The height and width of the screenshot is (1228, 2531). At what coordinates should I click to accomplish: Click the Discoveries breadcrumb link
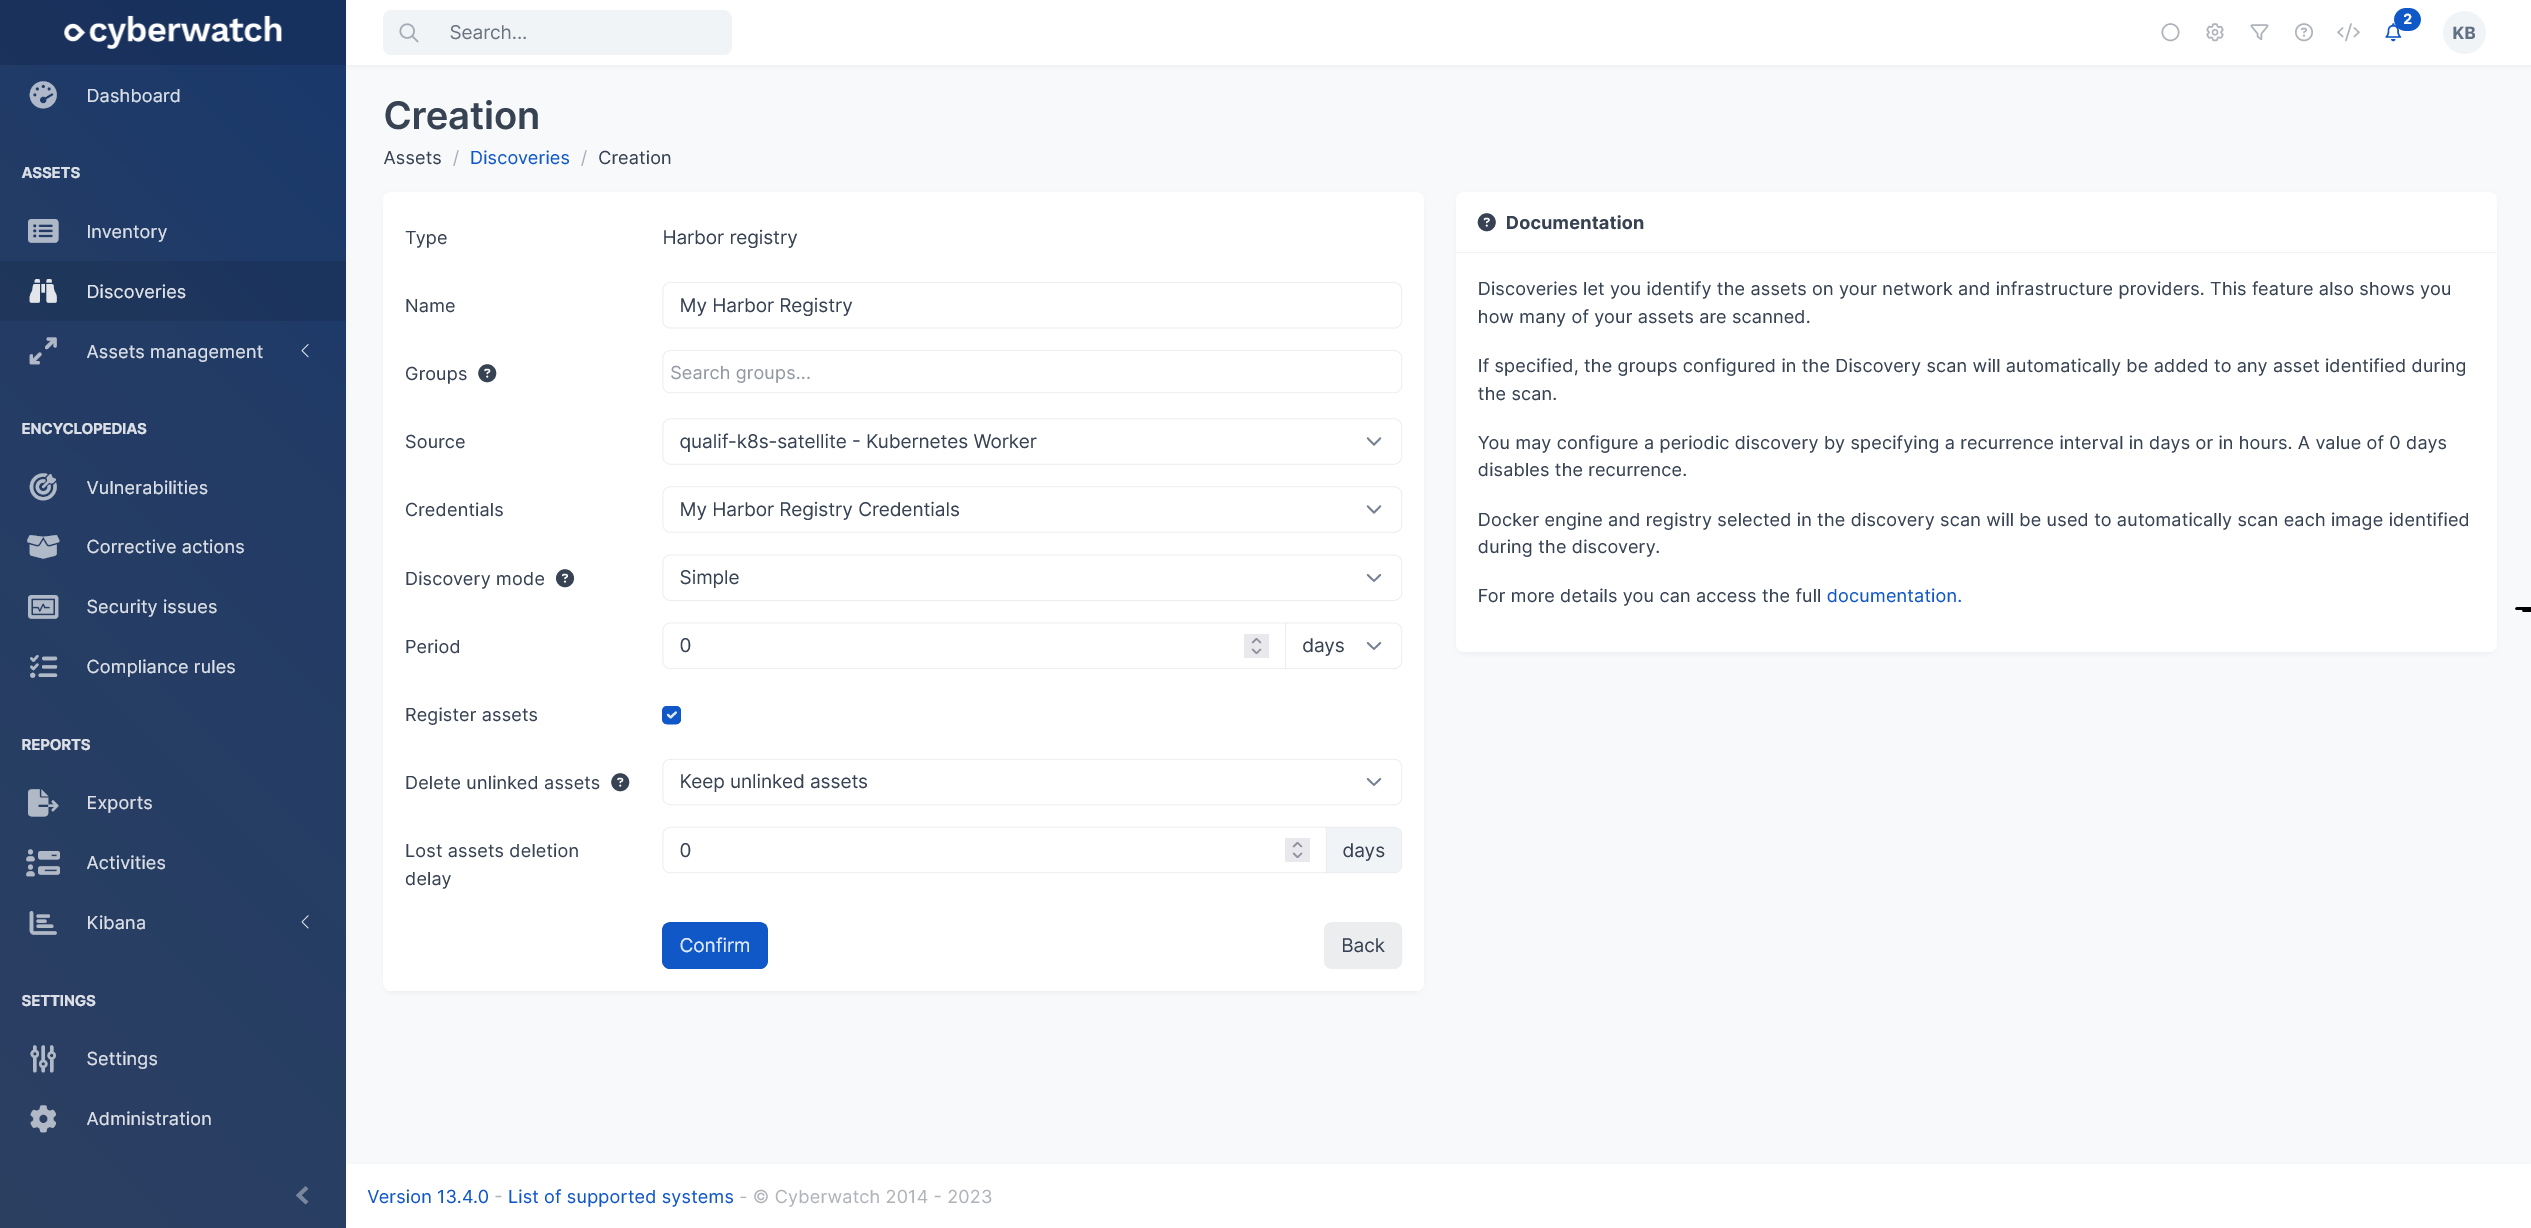pyautogui.click(x=519, y=157)
